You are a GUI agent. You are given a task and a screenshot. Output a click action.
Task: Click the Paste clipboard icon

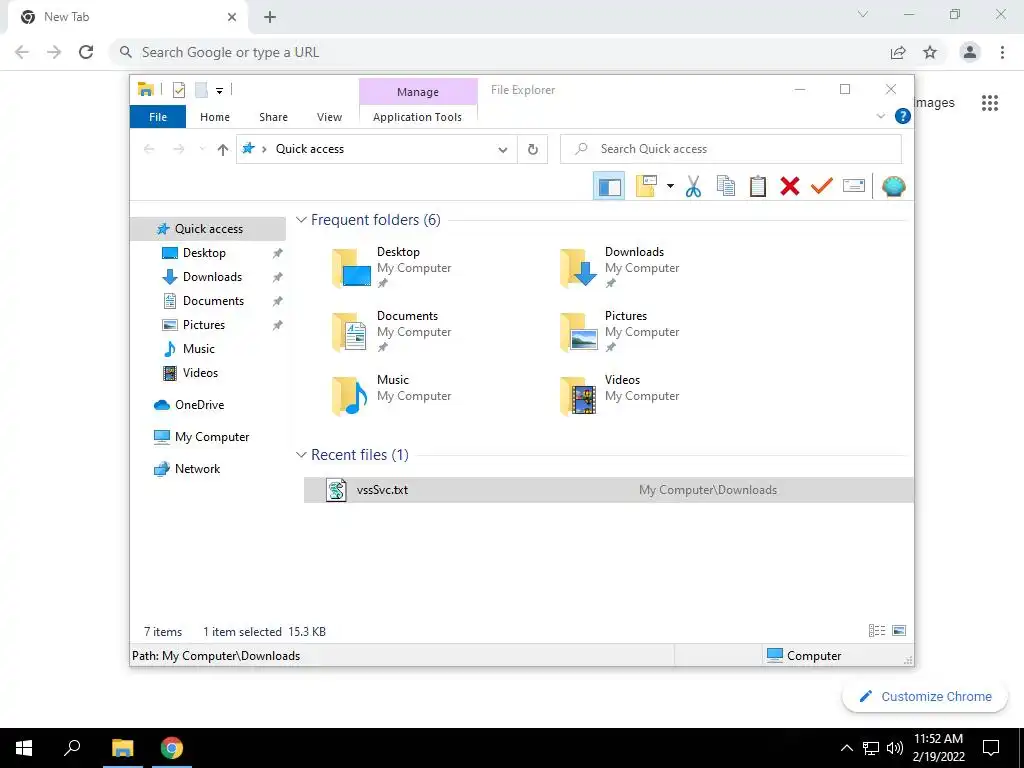758,186
